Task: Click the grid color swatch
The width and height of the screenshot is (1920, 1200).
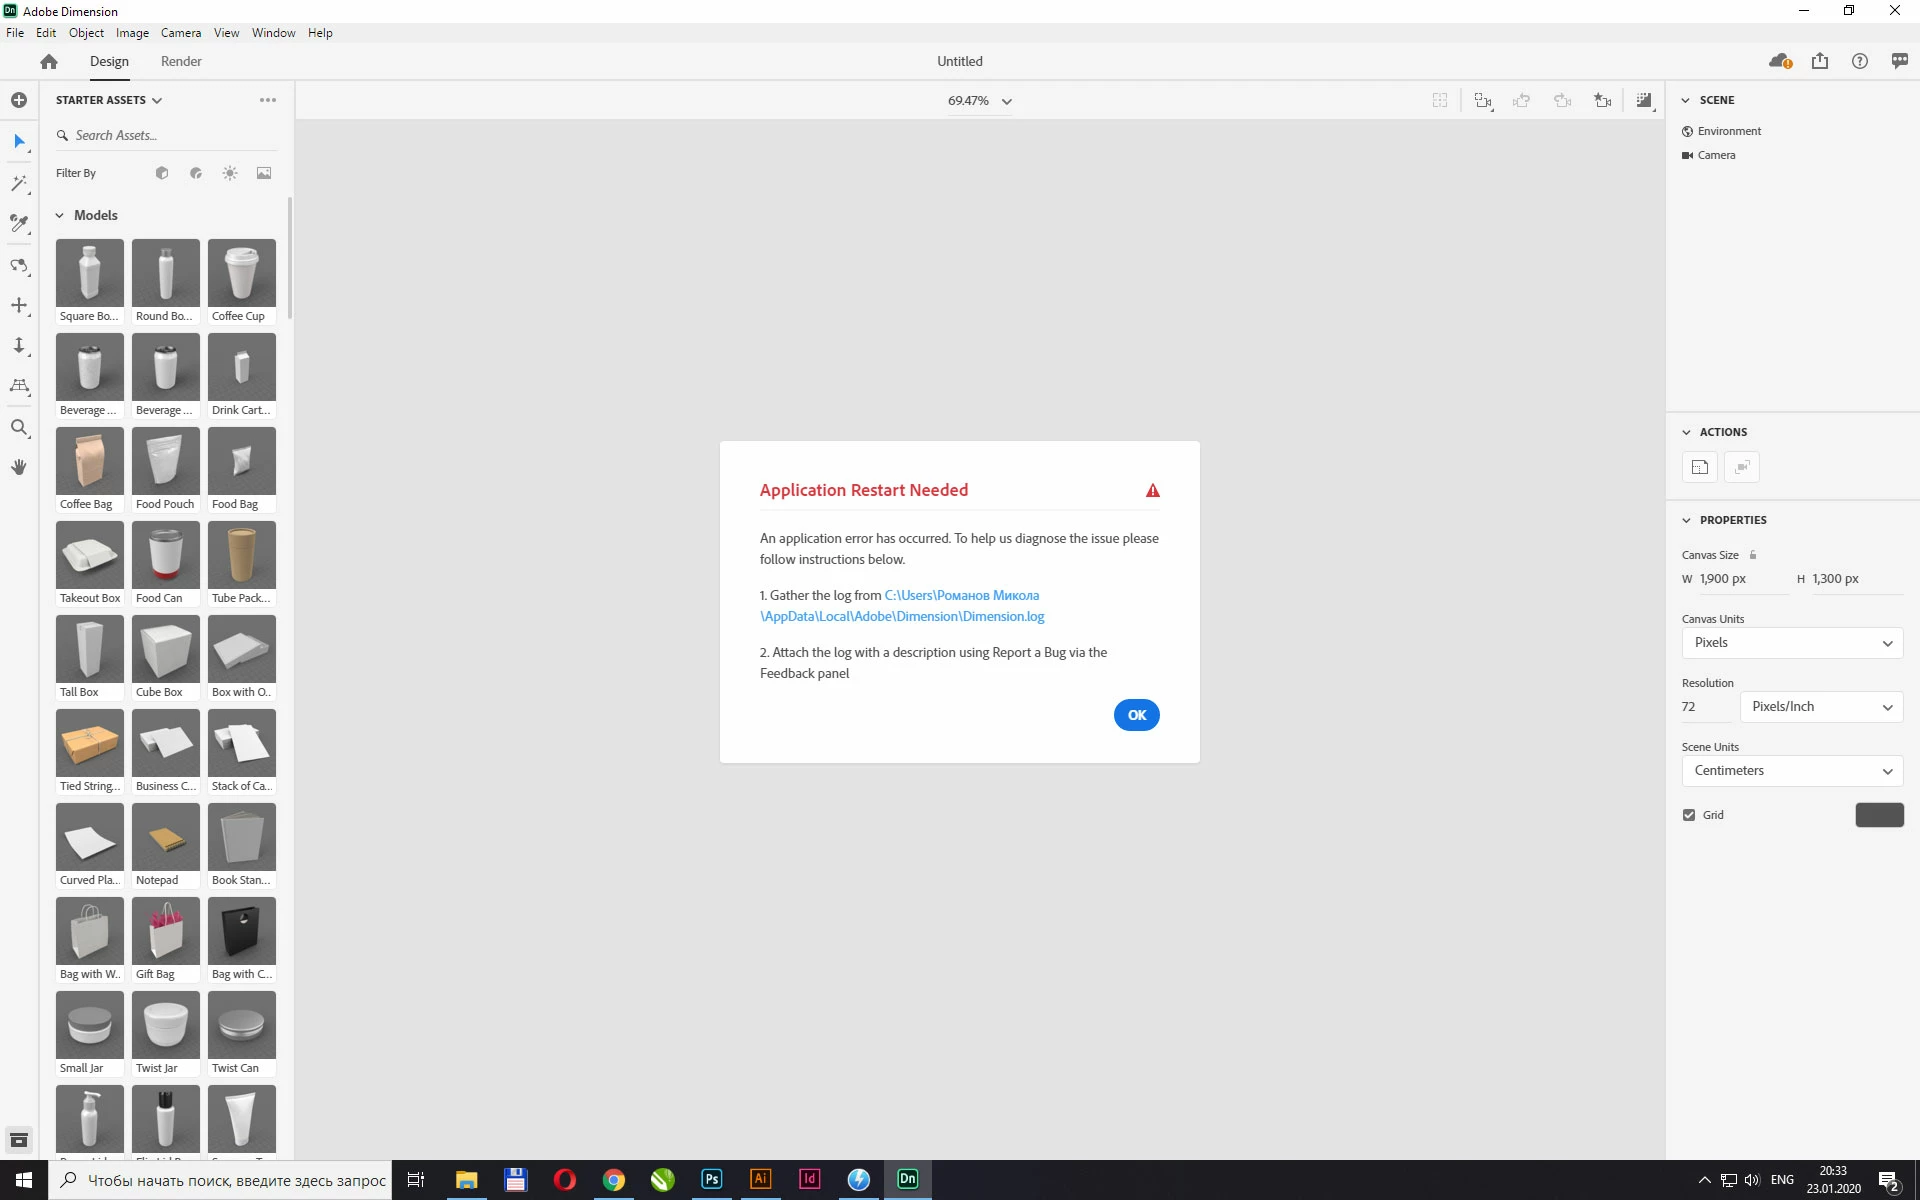Action: pos(1879,815)
